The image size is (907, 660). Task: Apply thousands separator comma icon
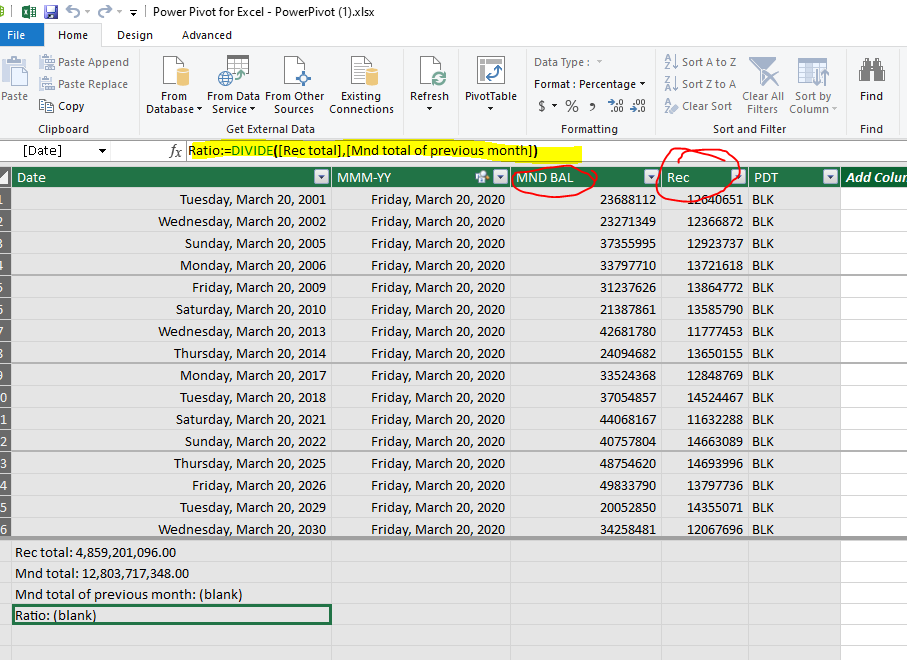(592, 106)
